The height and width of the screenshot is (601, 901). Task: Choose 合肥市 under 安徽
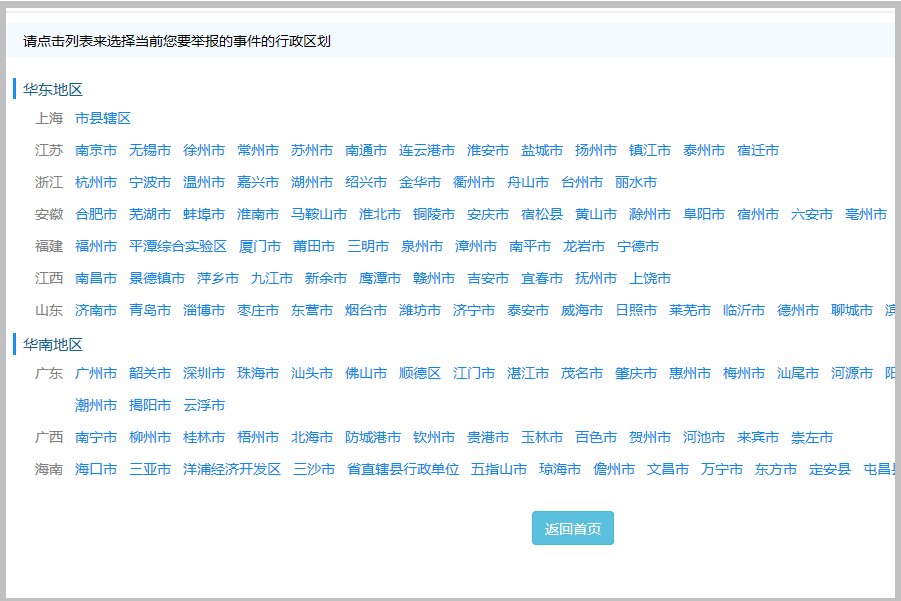[x=96, y=214]
